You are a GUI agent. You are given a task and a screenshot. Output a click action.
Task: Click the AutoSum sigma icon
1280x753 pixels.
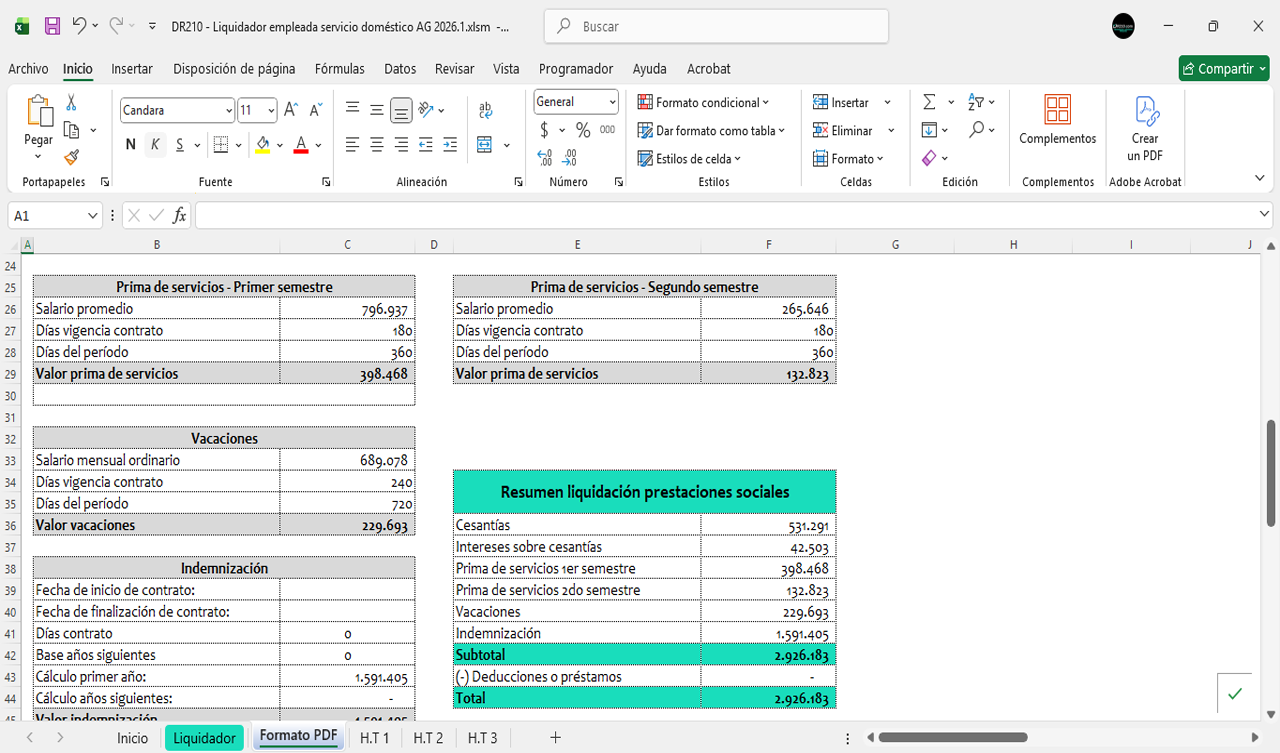click(929, 102)
